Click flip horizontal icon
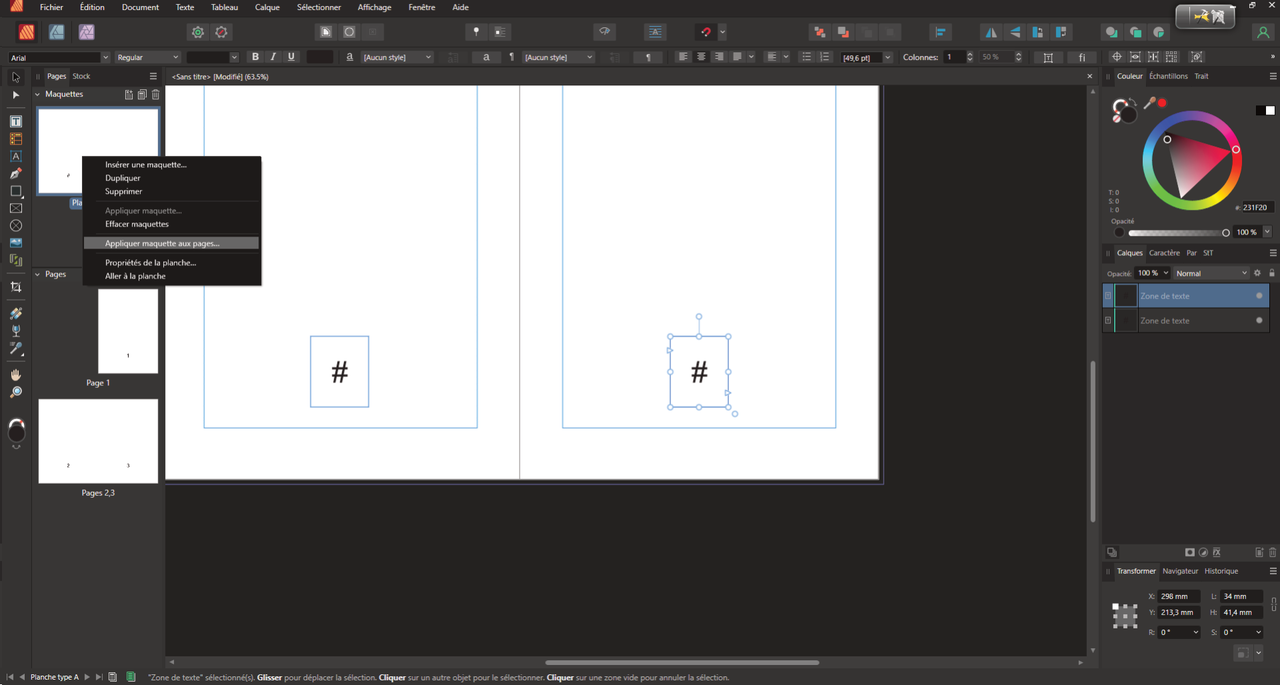 [991, 32]
